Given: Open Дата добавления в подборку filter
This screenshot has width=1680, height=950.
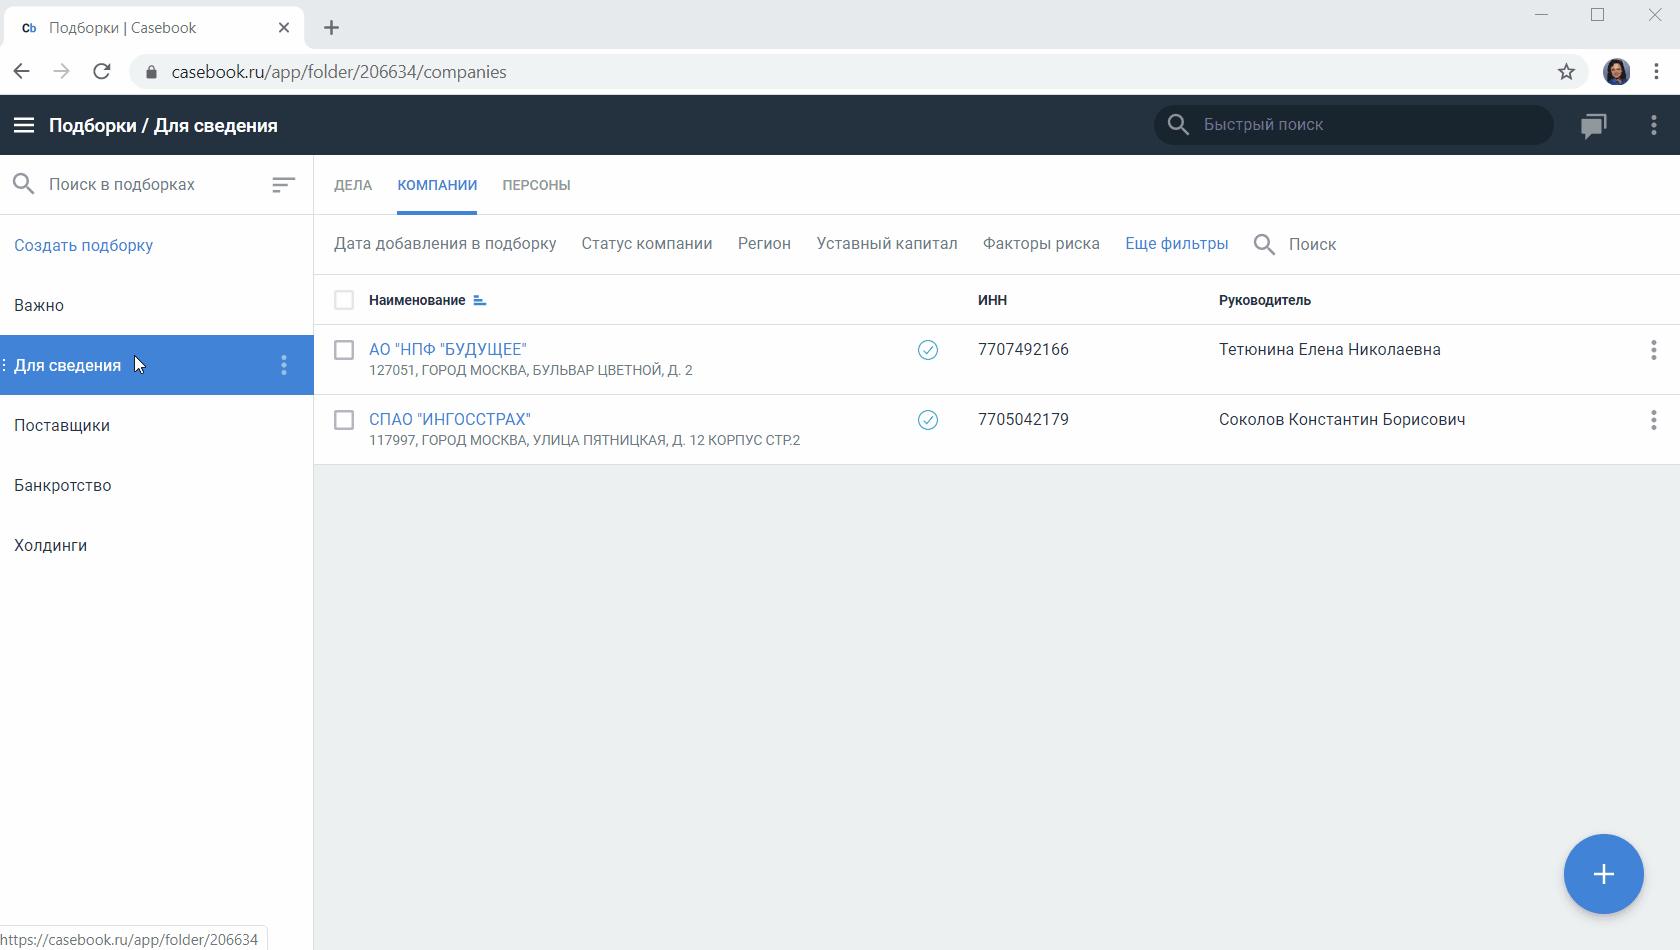Looking at the screenshot, I should coord(445,244).
